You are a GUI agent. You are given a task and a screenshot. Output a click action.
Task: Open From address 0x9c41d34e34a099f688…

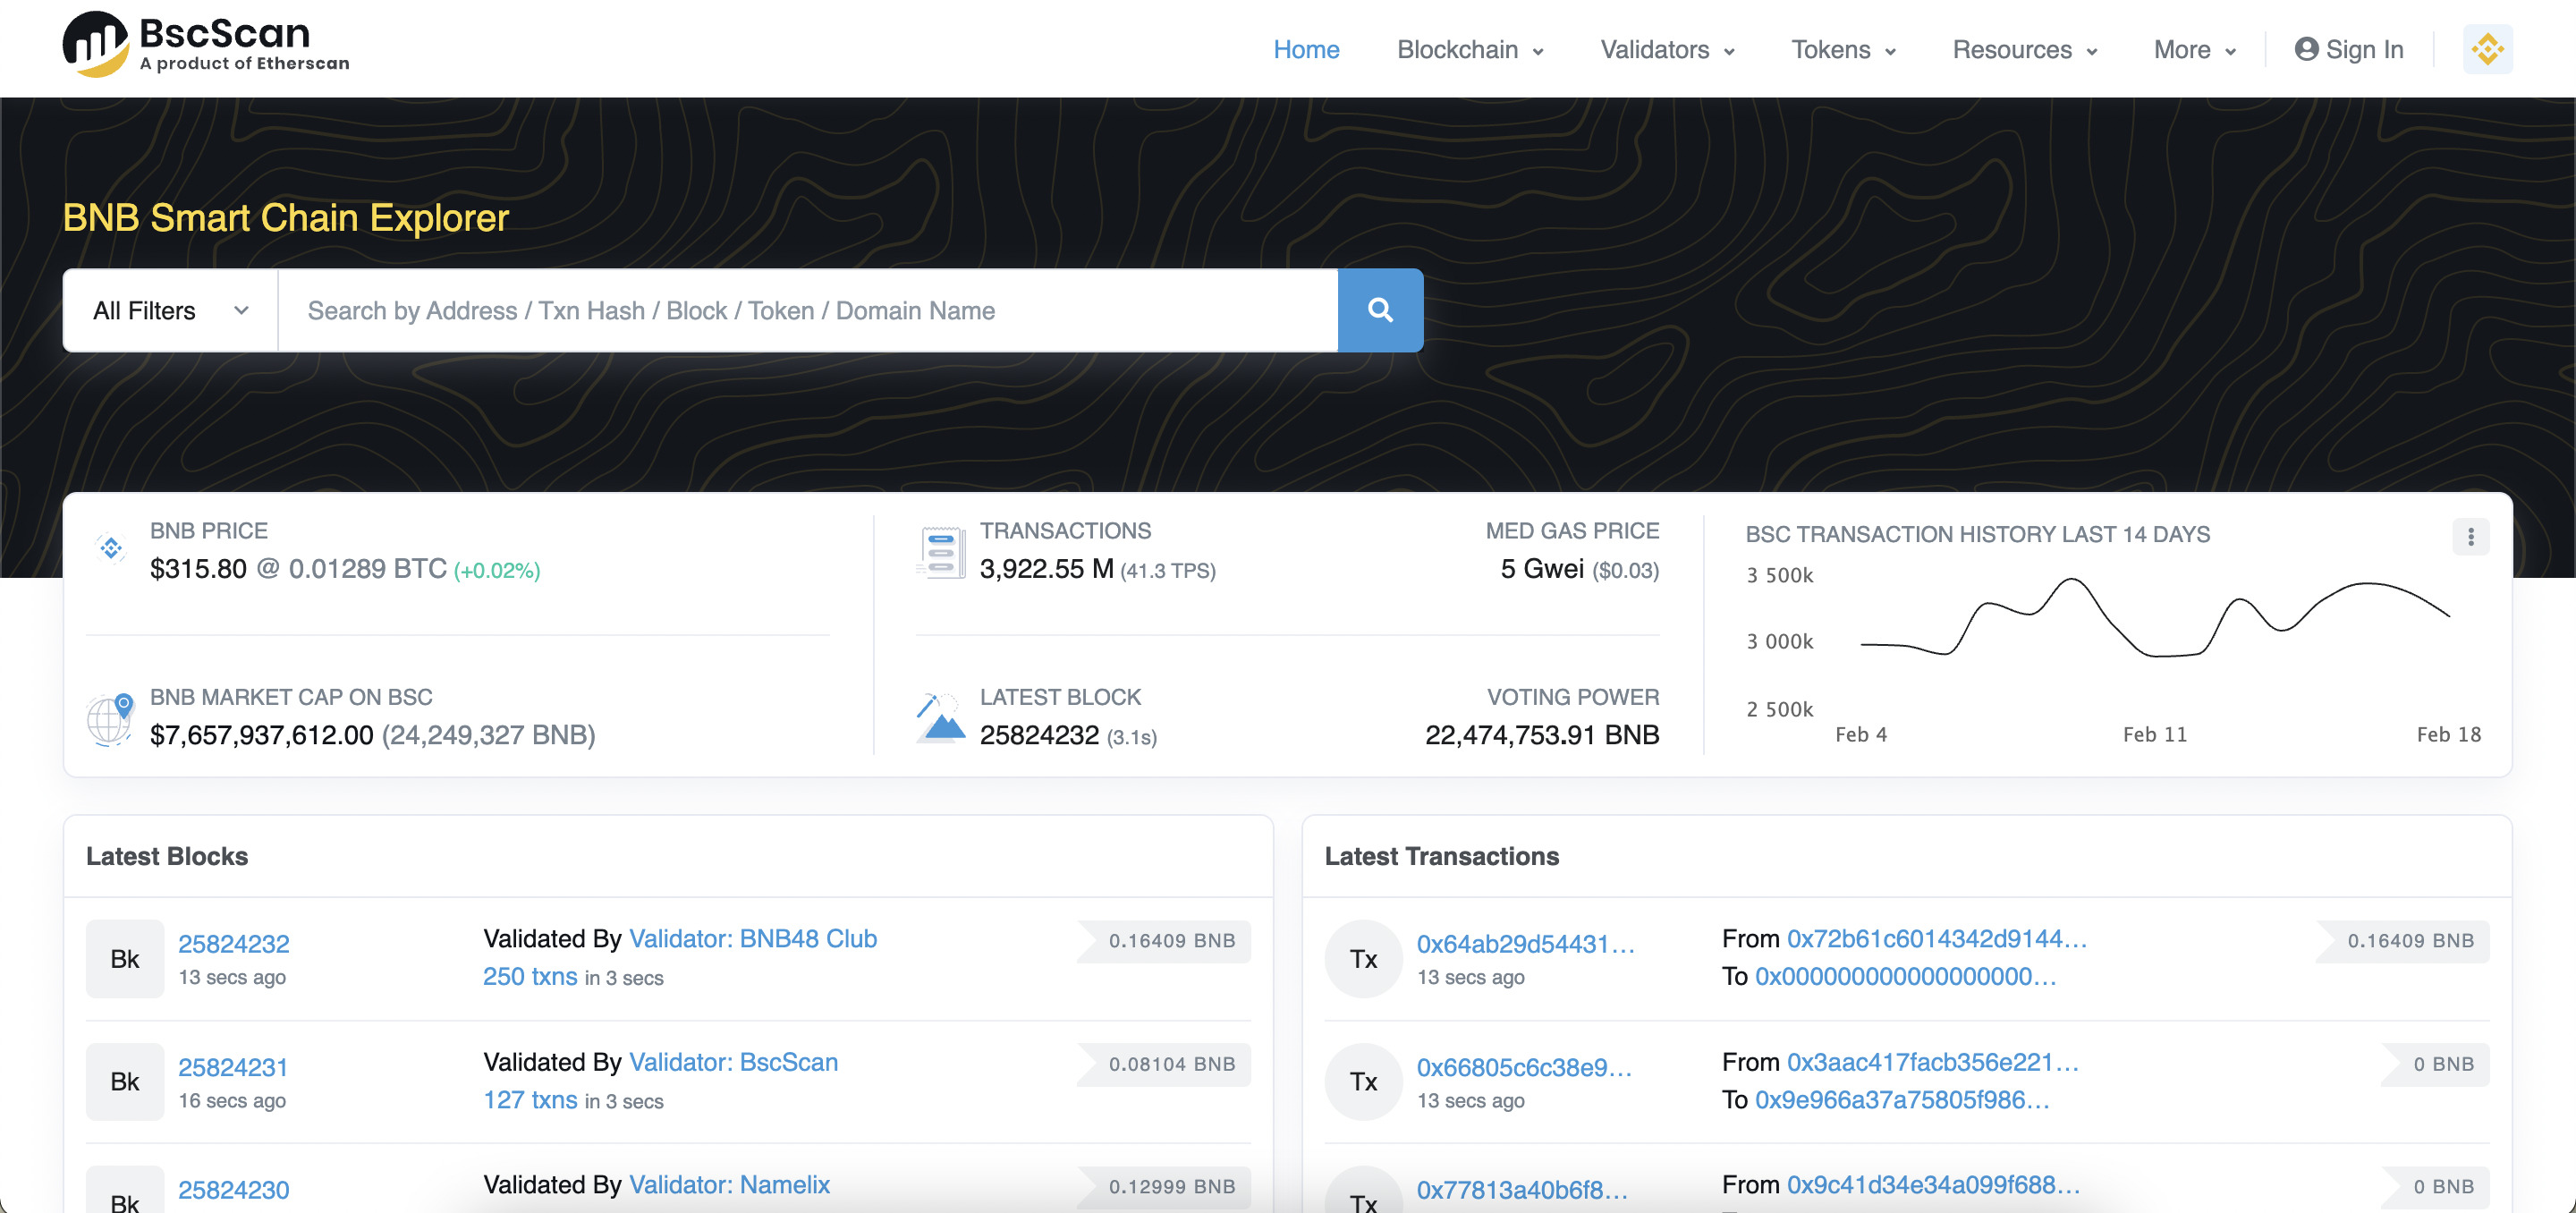point(1934,1184)
